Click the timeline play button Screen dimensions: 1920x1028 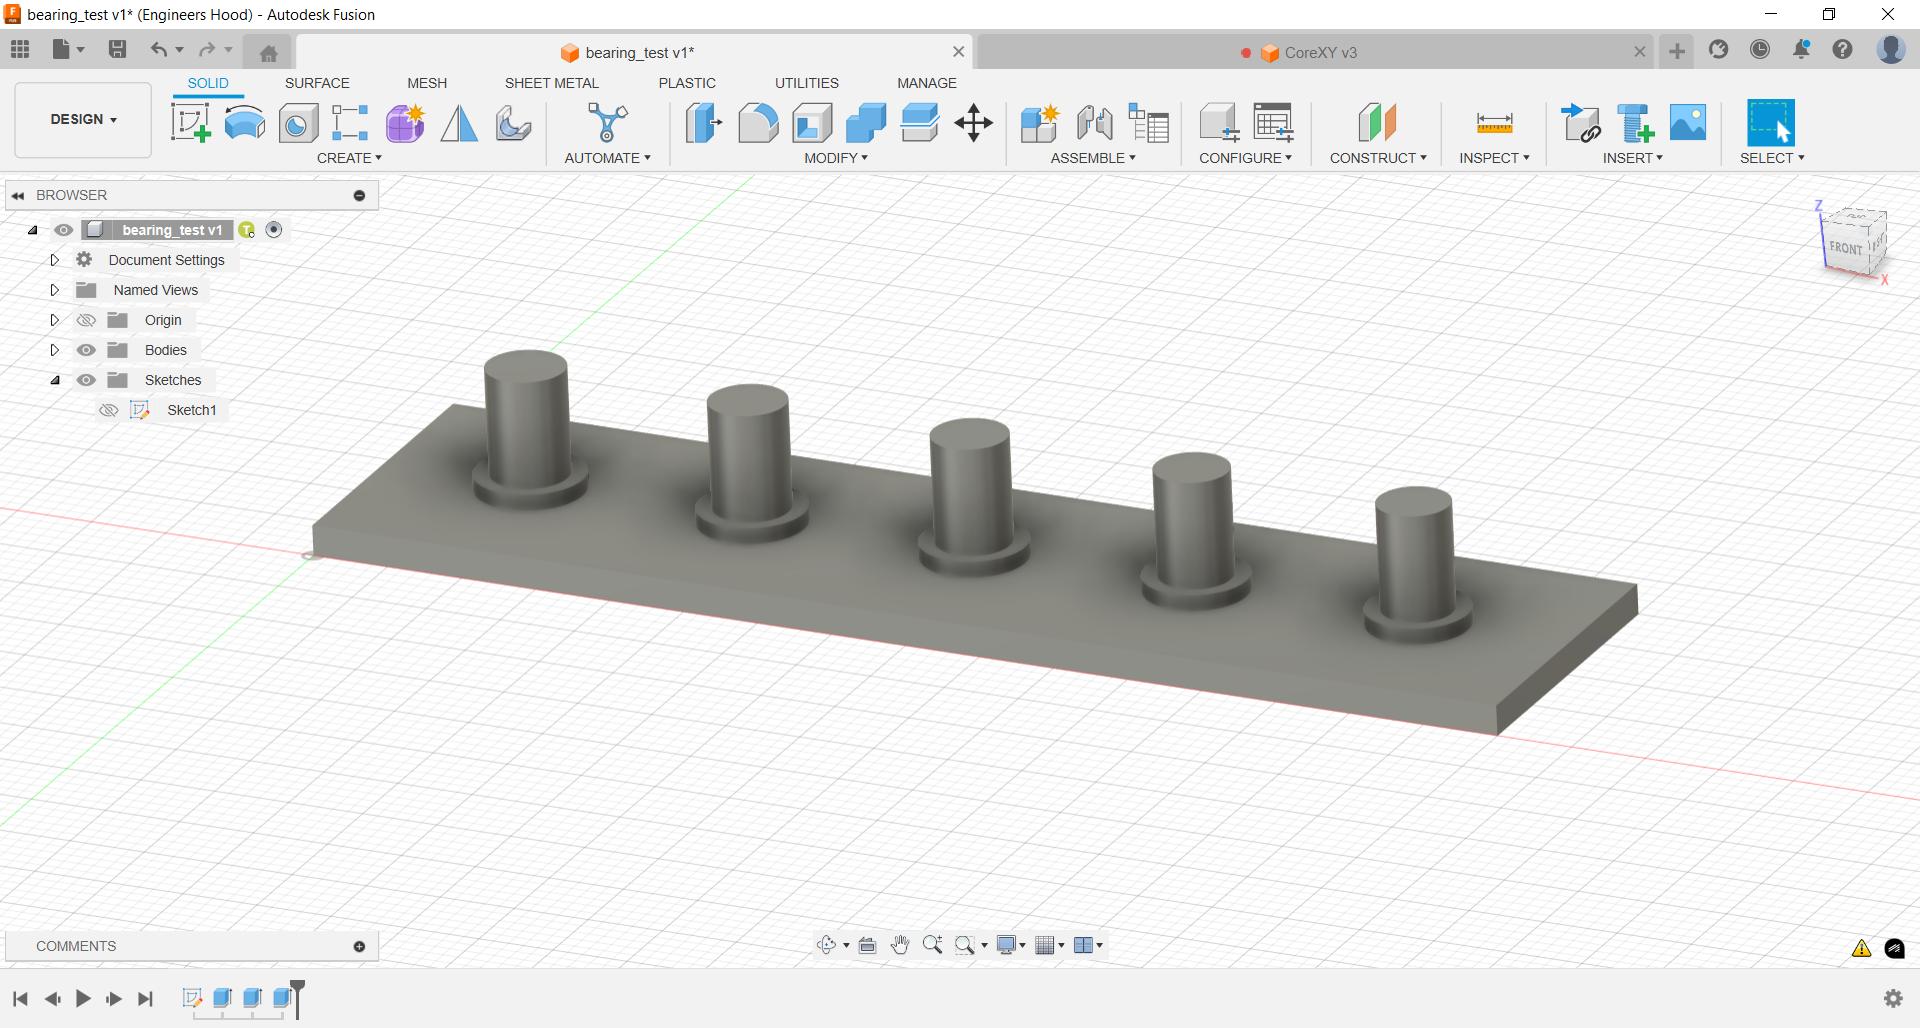coord(83,998)
